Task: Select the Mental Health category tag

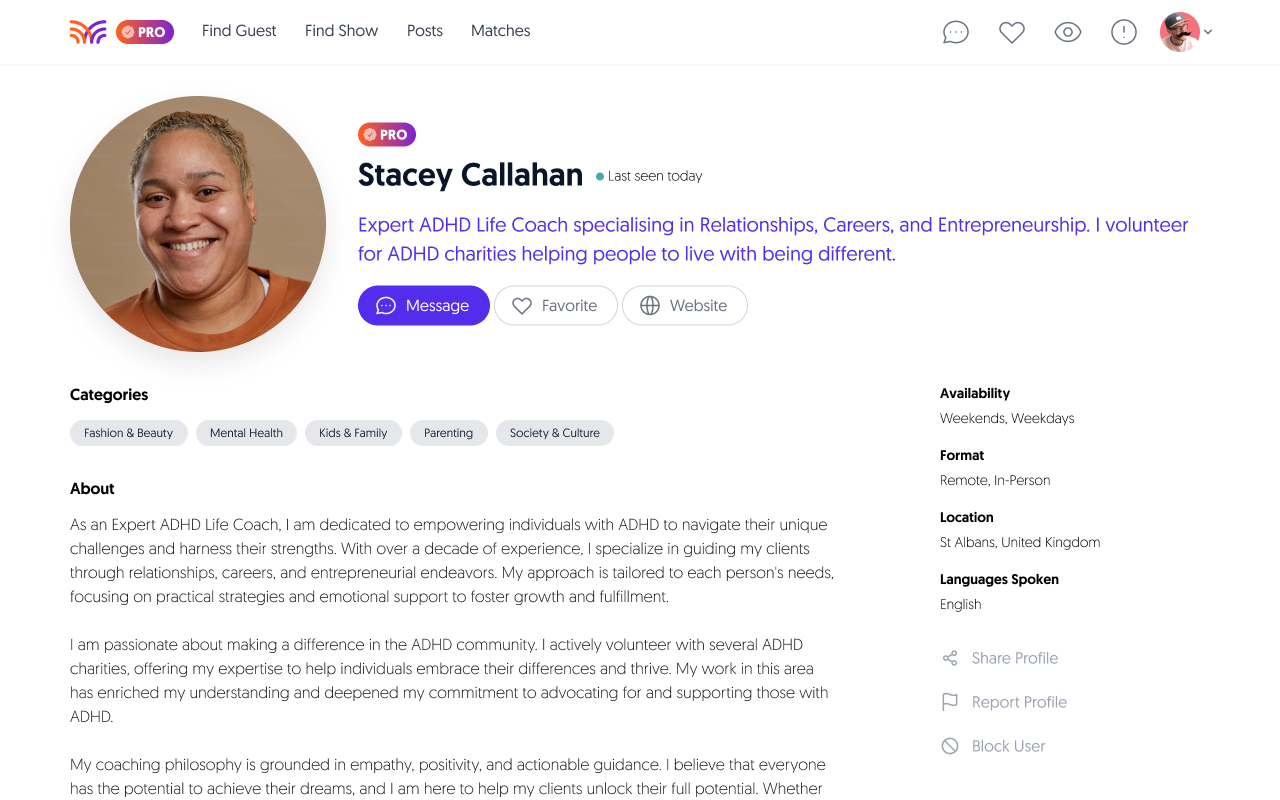Action: 246,433
